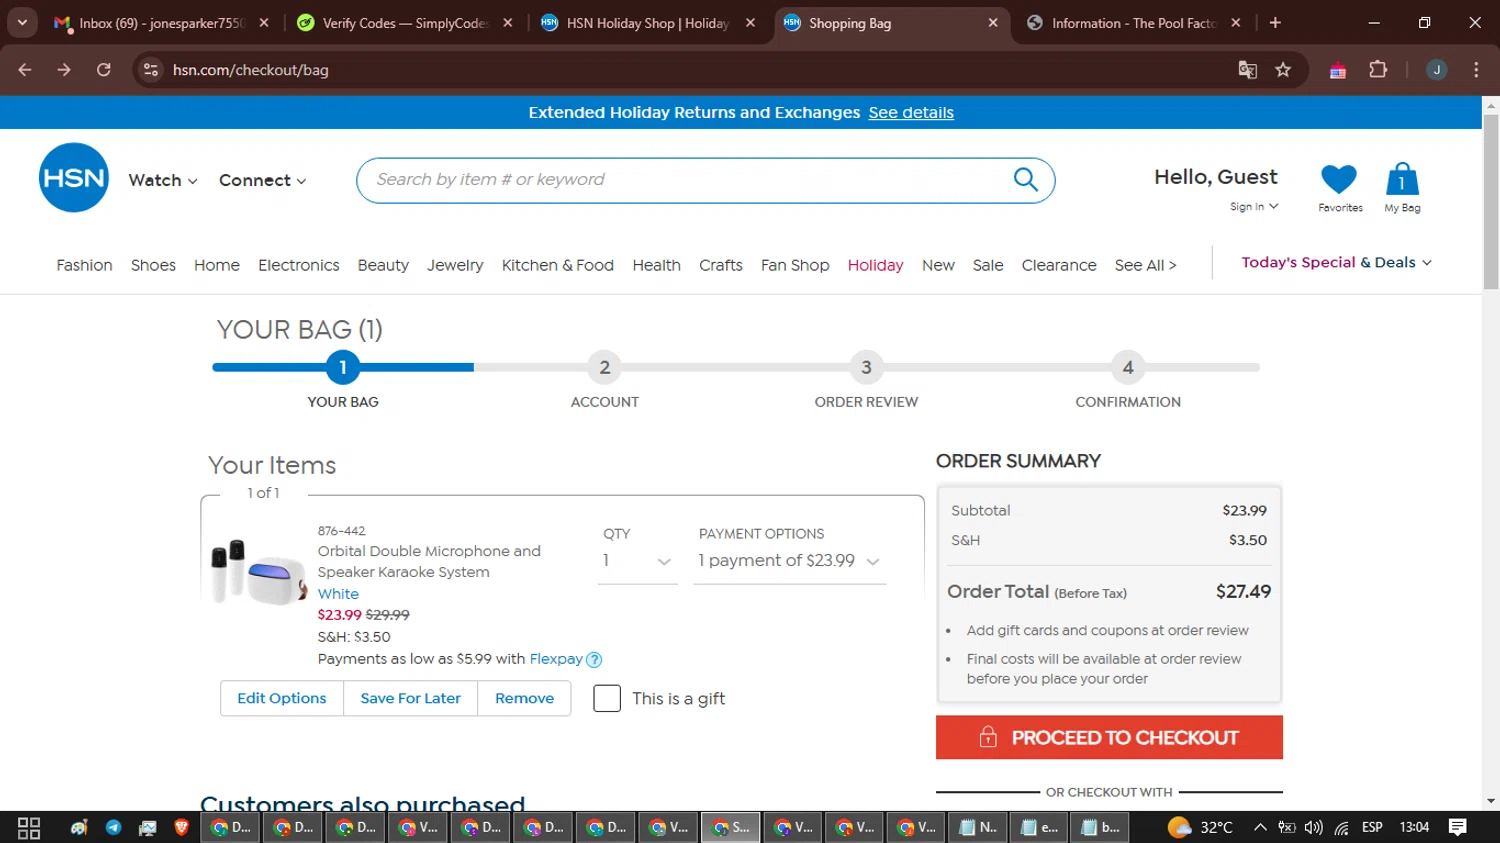Remove item from bag
The height and width of the screenshot is (843, 1500).
(x=524, y=698)
